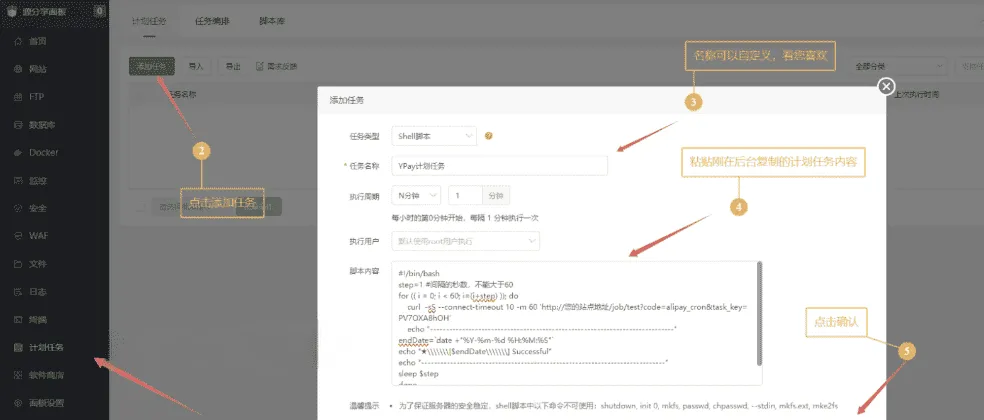Open the 安全 security icon in sidebar
The width and height of the screenshot is (984, 420).
point(18,208)
